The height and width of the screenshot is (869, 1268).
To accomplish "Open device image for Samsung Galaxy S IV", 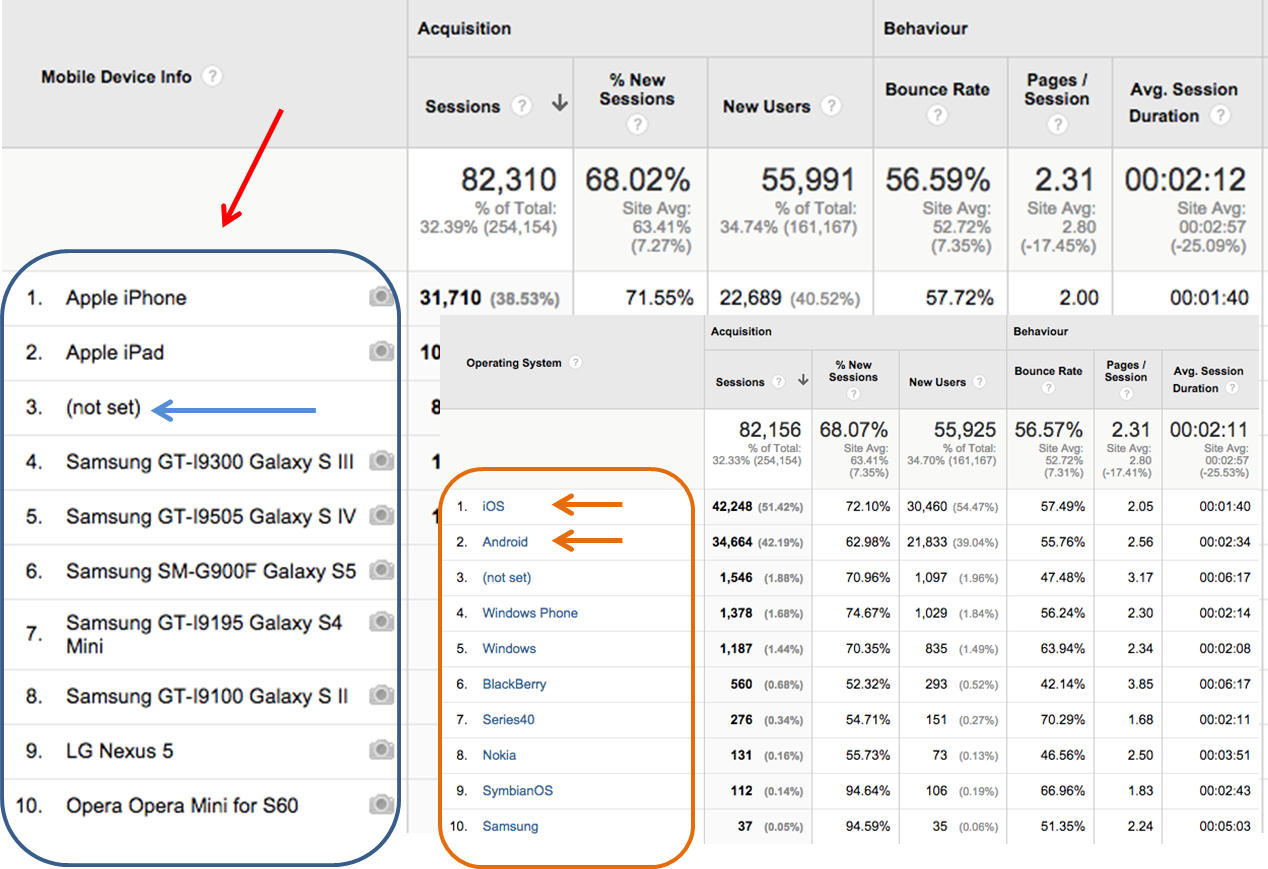I will click(381, 515).
